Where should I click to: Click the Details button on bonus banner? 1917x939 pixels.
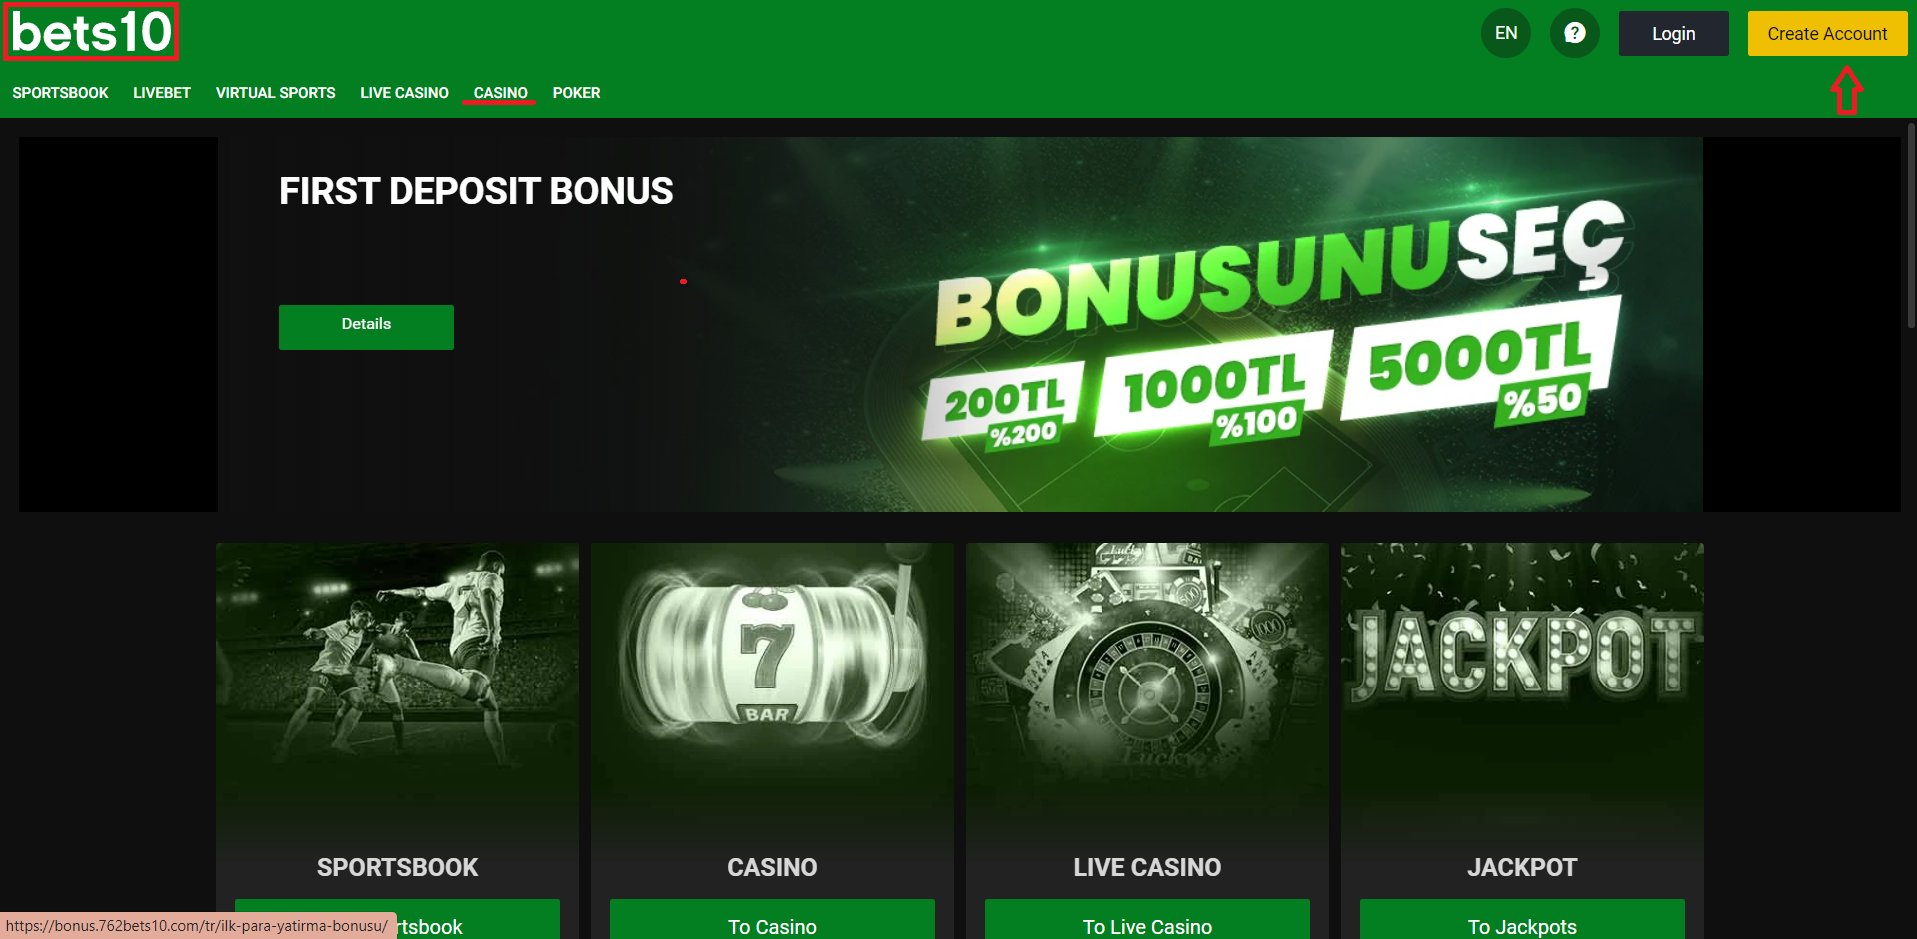coord(366,327)
